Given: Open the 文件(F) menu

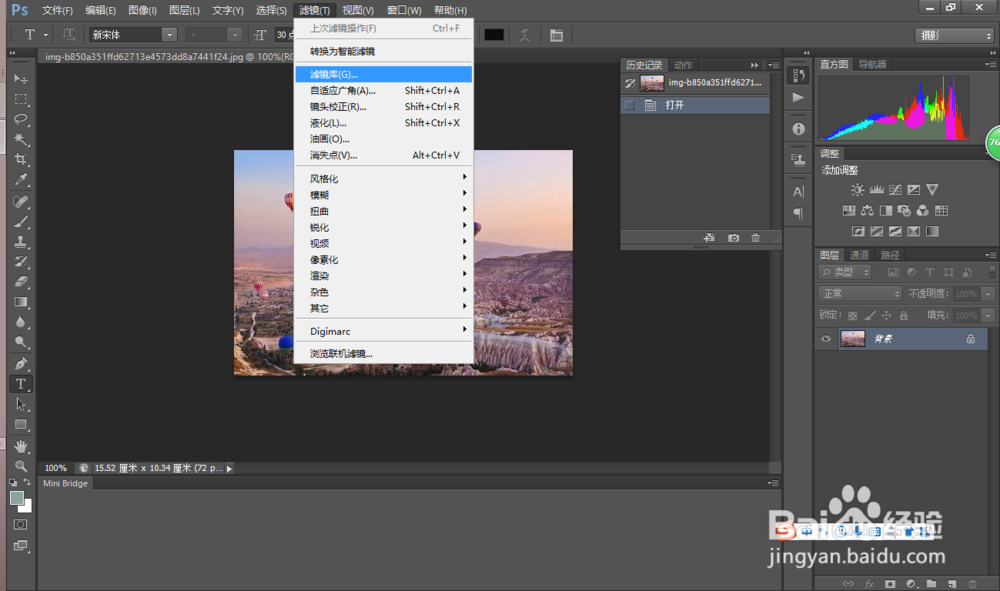Looking at the screenshot, I should pos(57,10).
